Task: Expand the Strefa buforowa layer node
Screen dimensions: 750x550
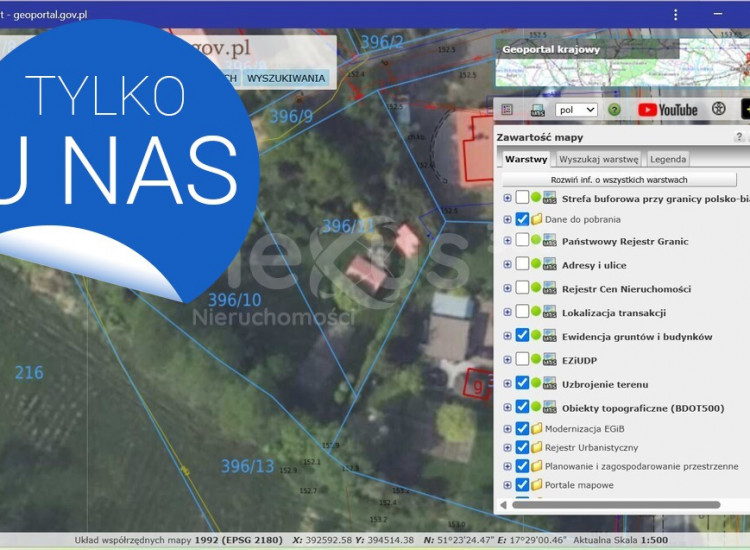Action: coord(507,198)
